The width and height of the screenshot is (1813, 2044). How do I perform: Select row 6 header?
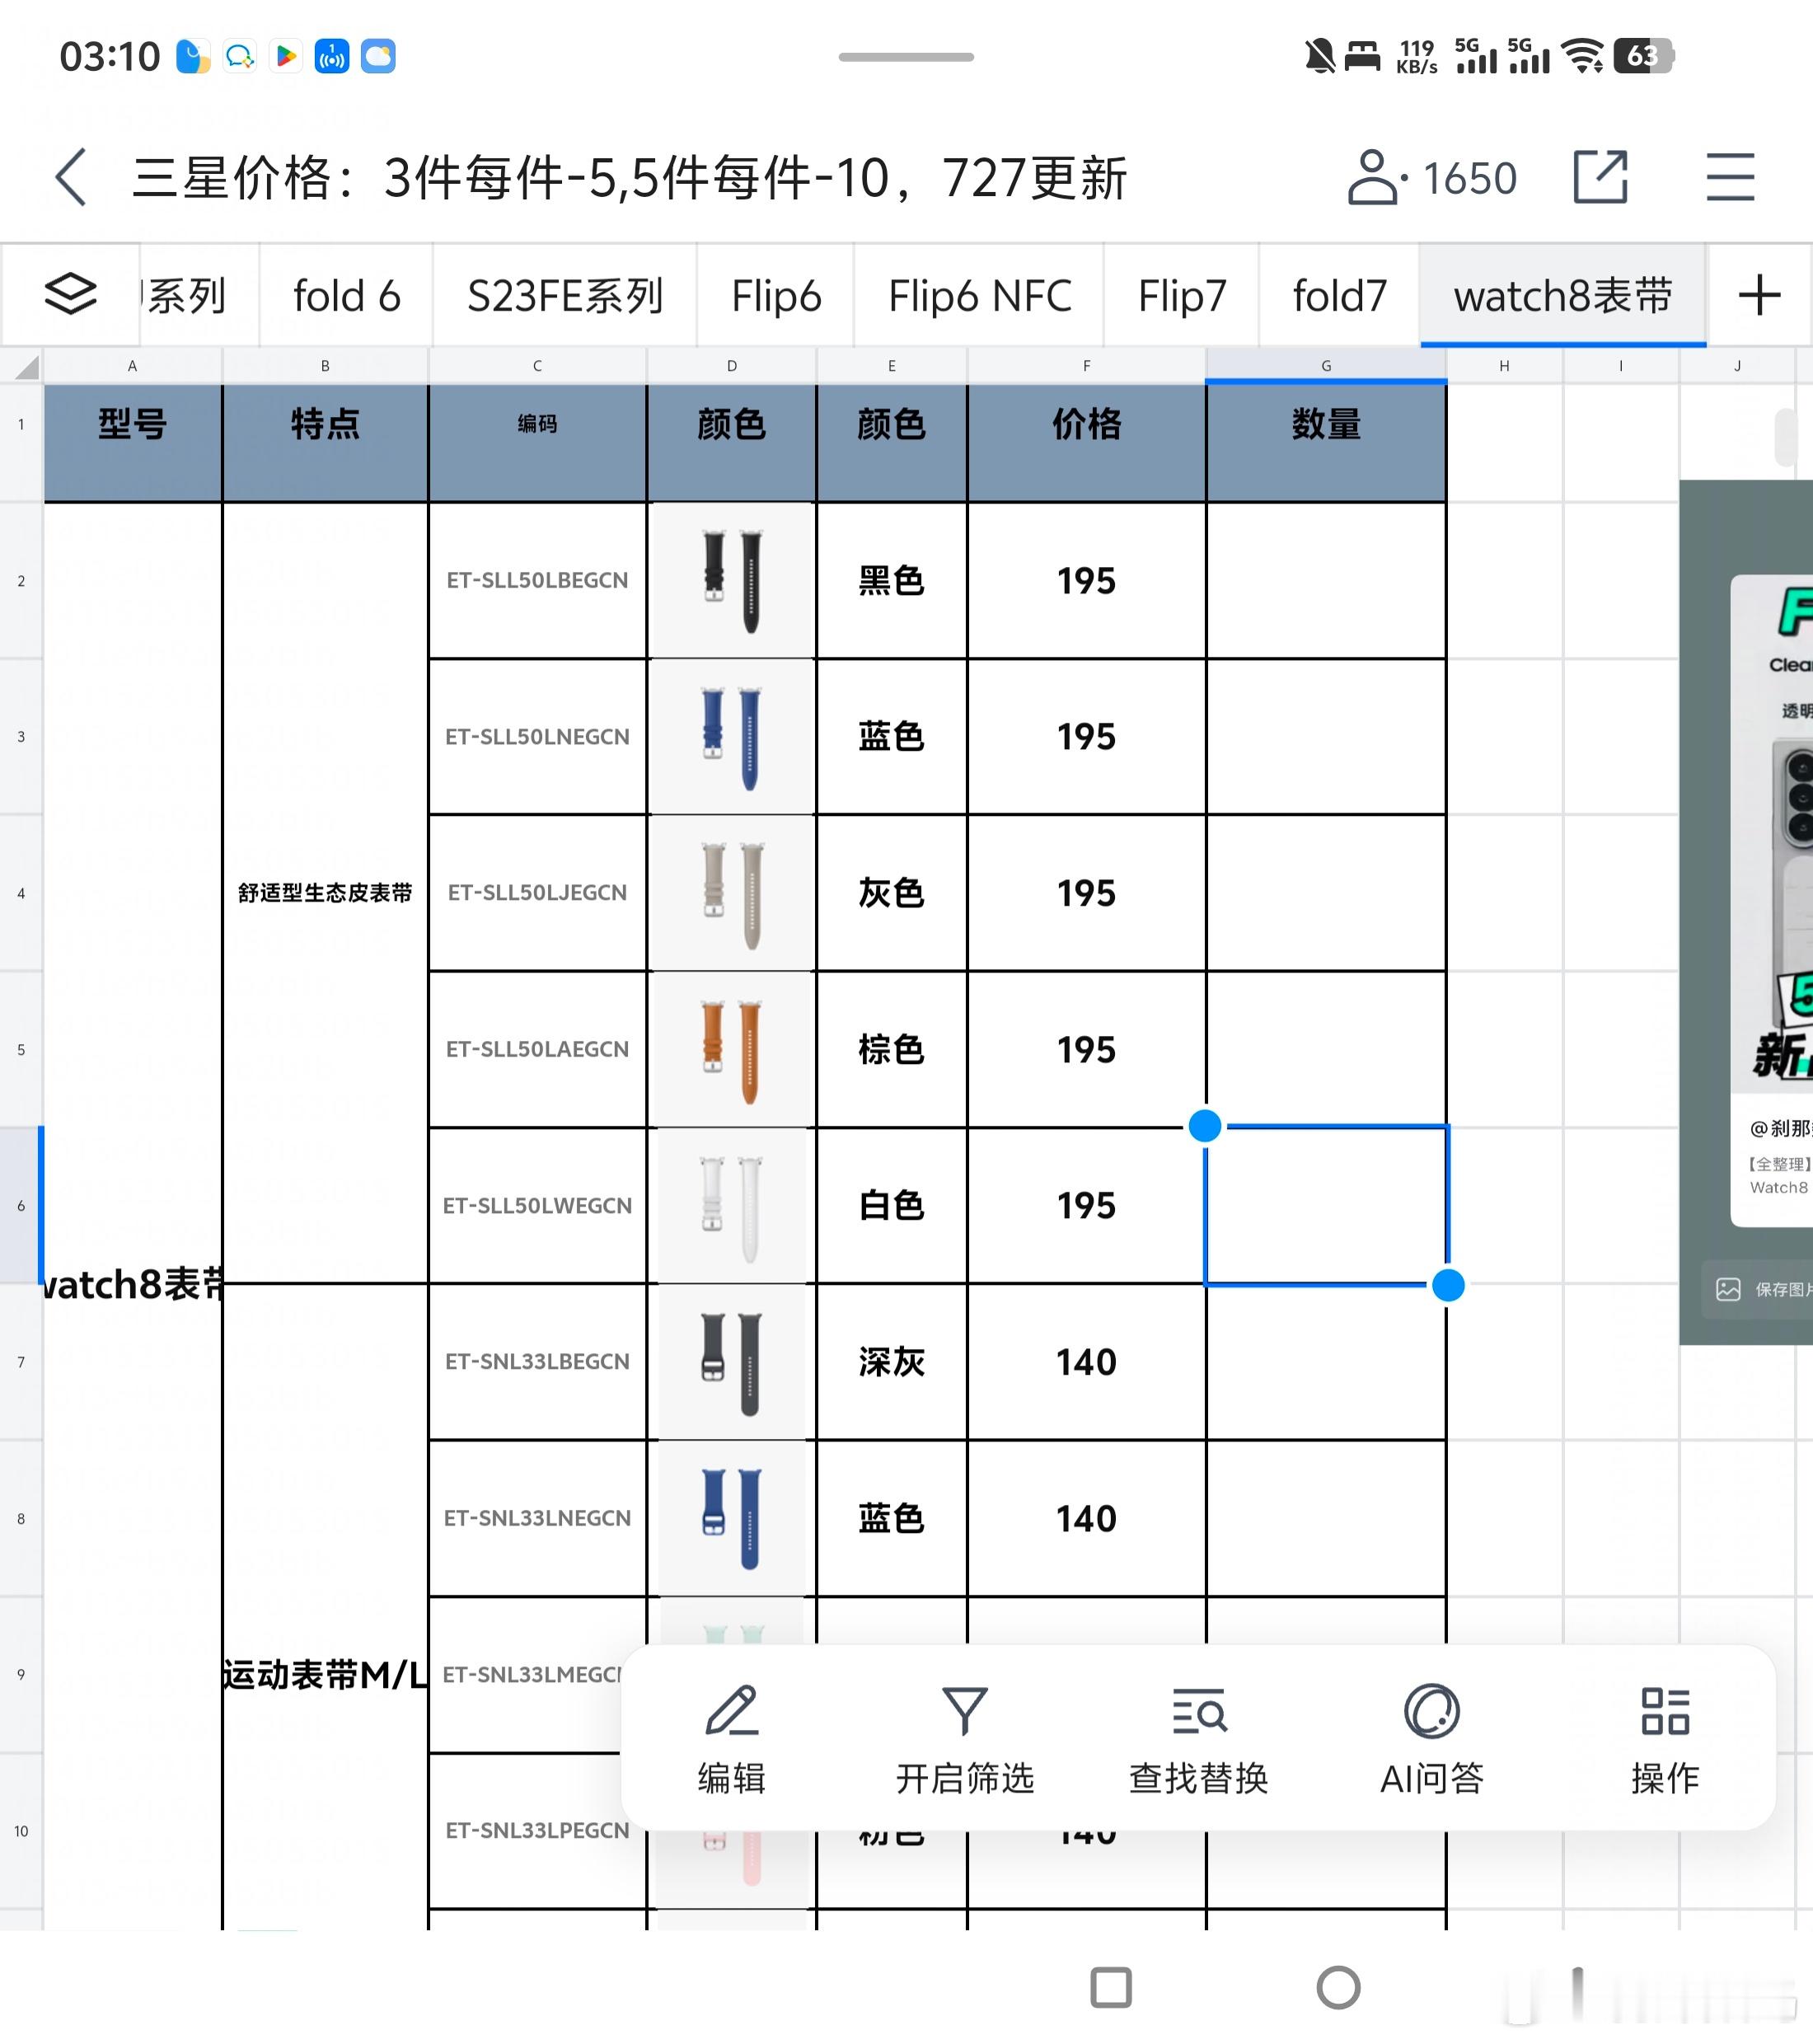[x=21, y=1205]
